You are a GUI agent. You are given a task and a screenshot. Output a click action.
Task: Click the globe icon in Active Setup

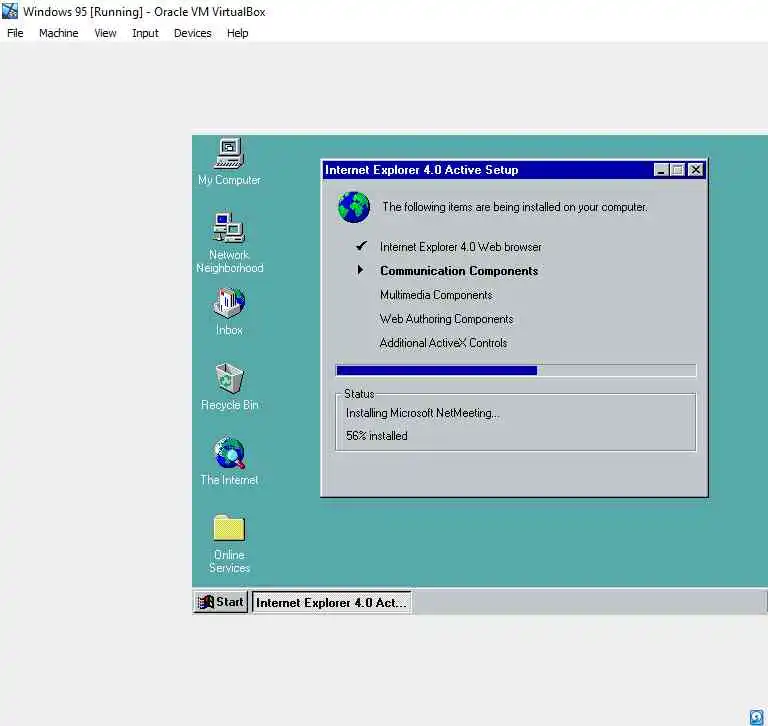point(354,207)
